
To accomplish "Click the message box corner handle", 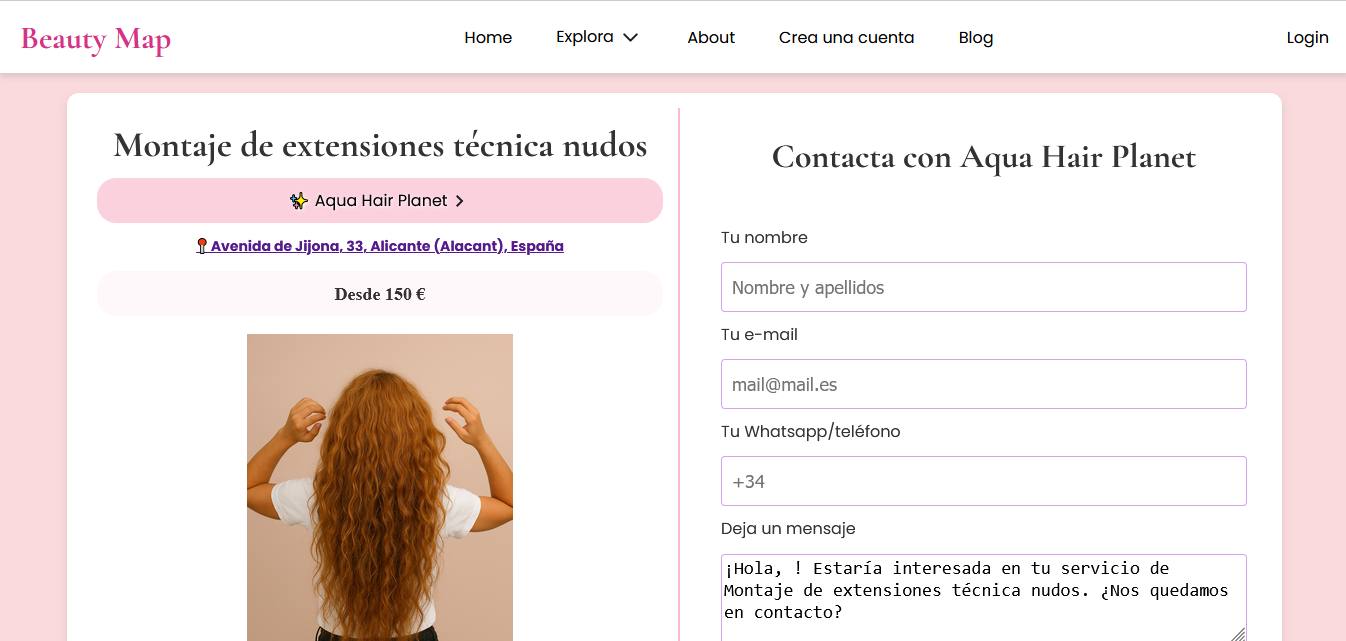I will [1238, 634].
